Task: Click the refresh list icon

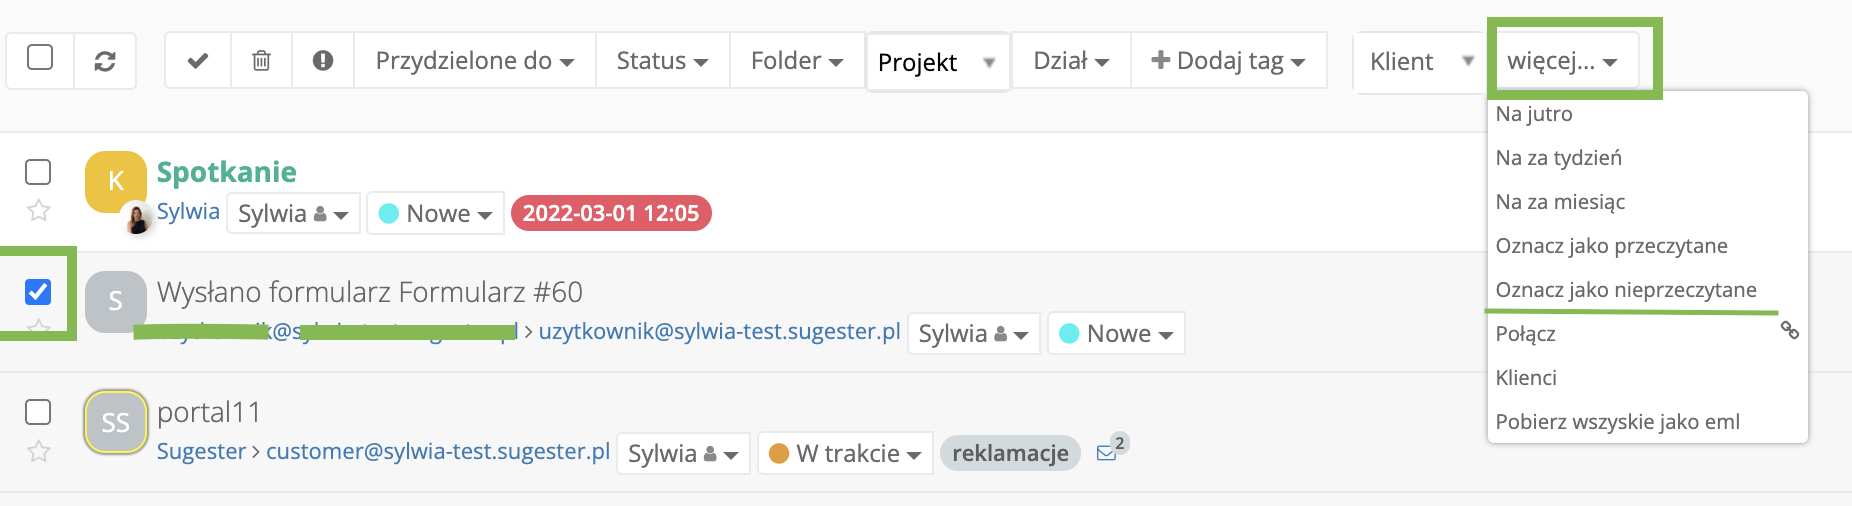Action: click(x=104, y=61)
